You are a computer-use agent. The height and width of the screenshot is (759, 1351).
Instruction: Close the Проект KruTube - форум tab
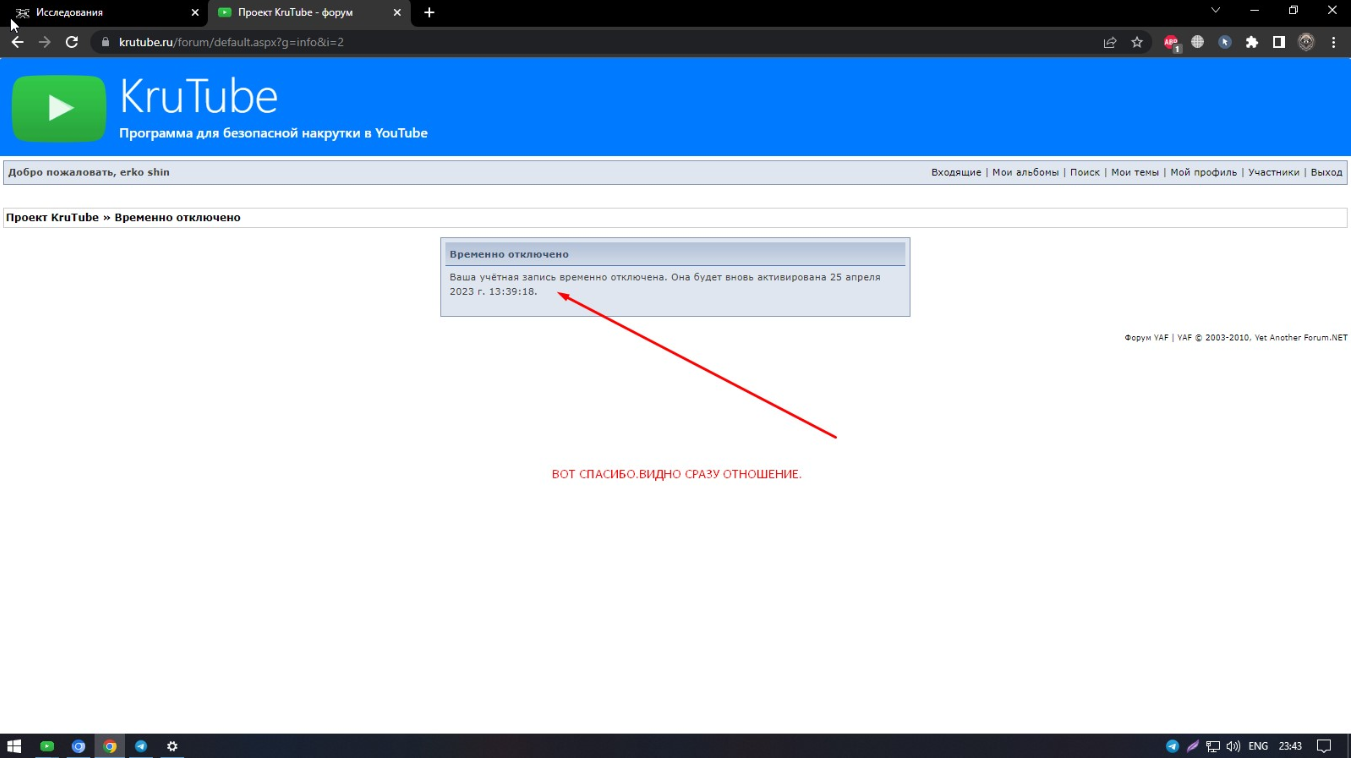398,13
